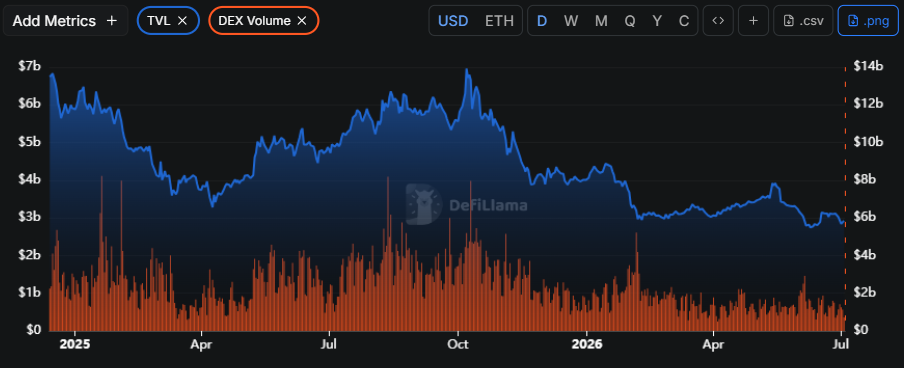
Task: Select weekly W interval
Action: 571,21
